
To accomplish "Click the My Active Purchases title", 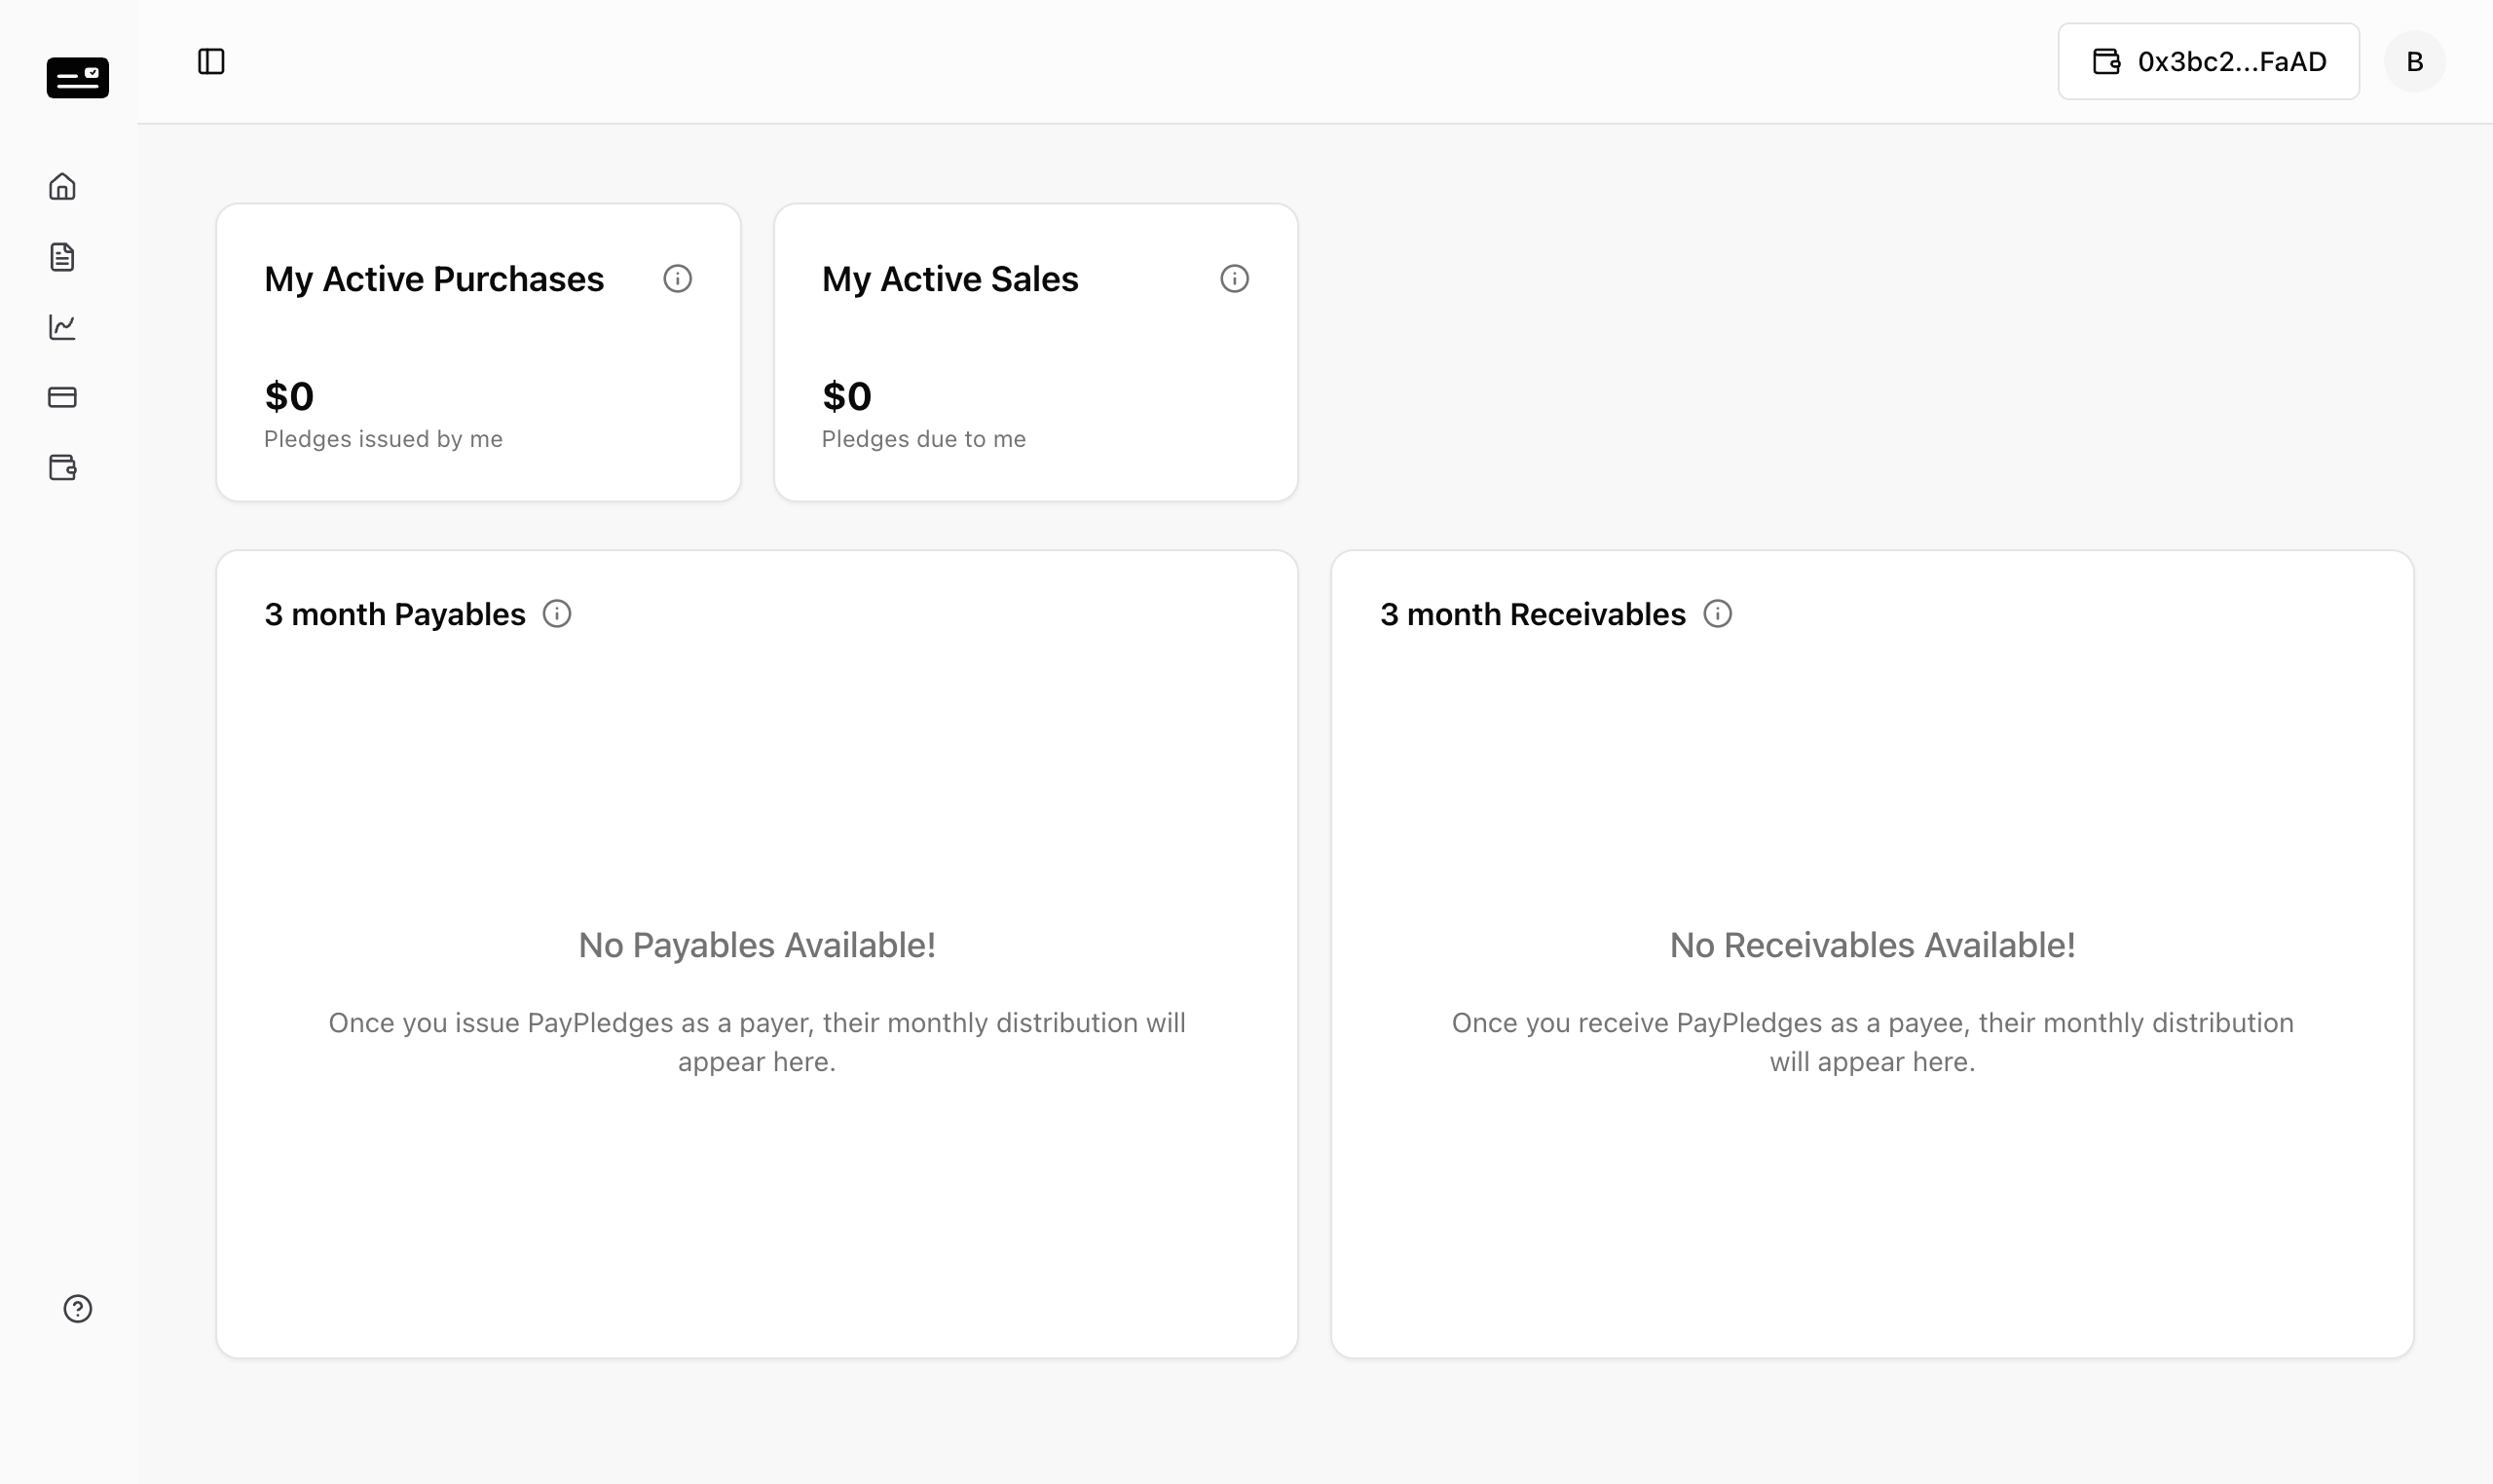I will (434, 279).
